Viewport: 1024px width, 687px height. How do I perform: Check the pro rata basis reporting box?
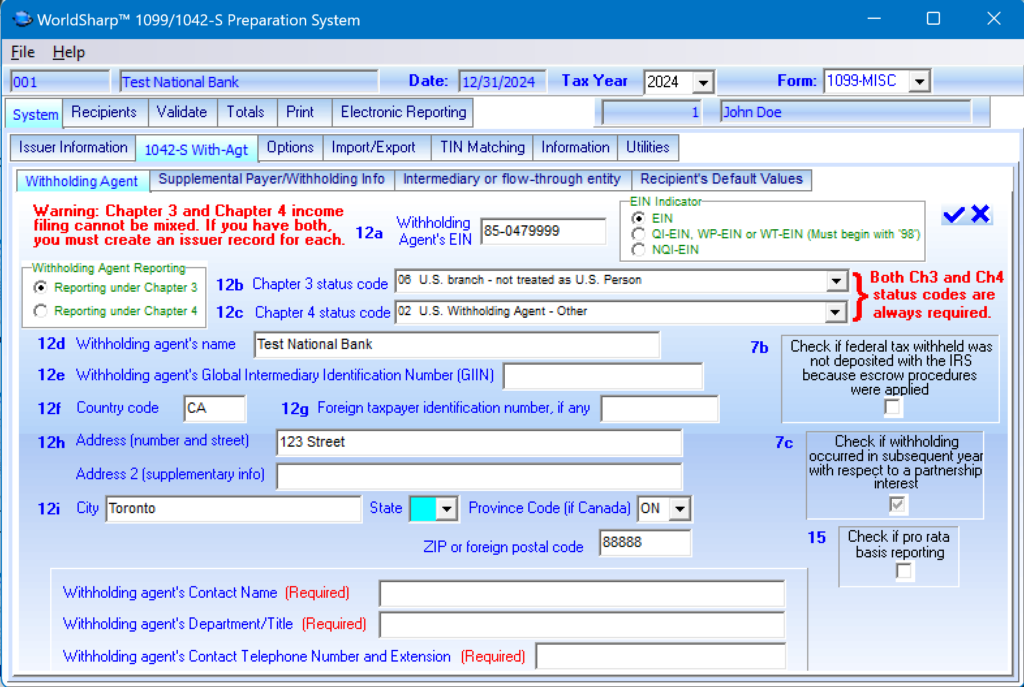click(x=903, y=571)
